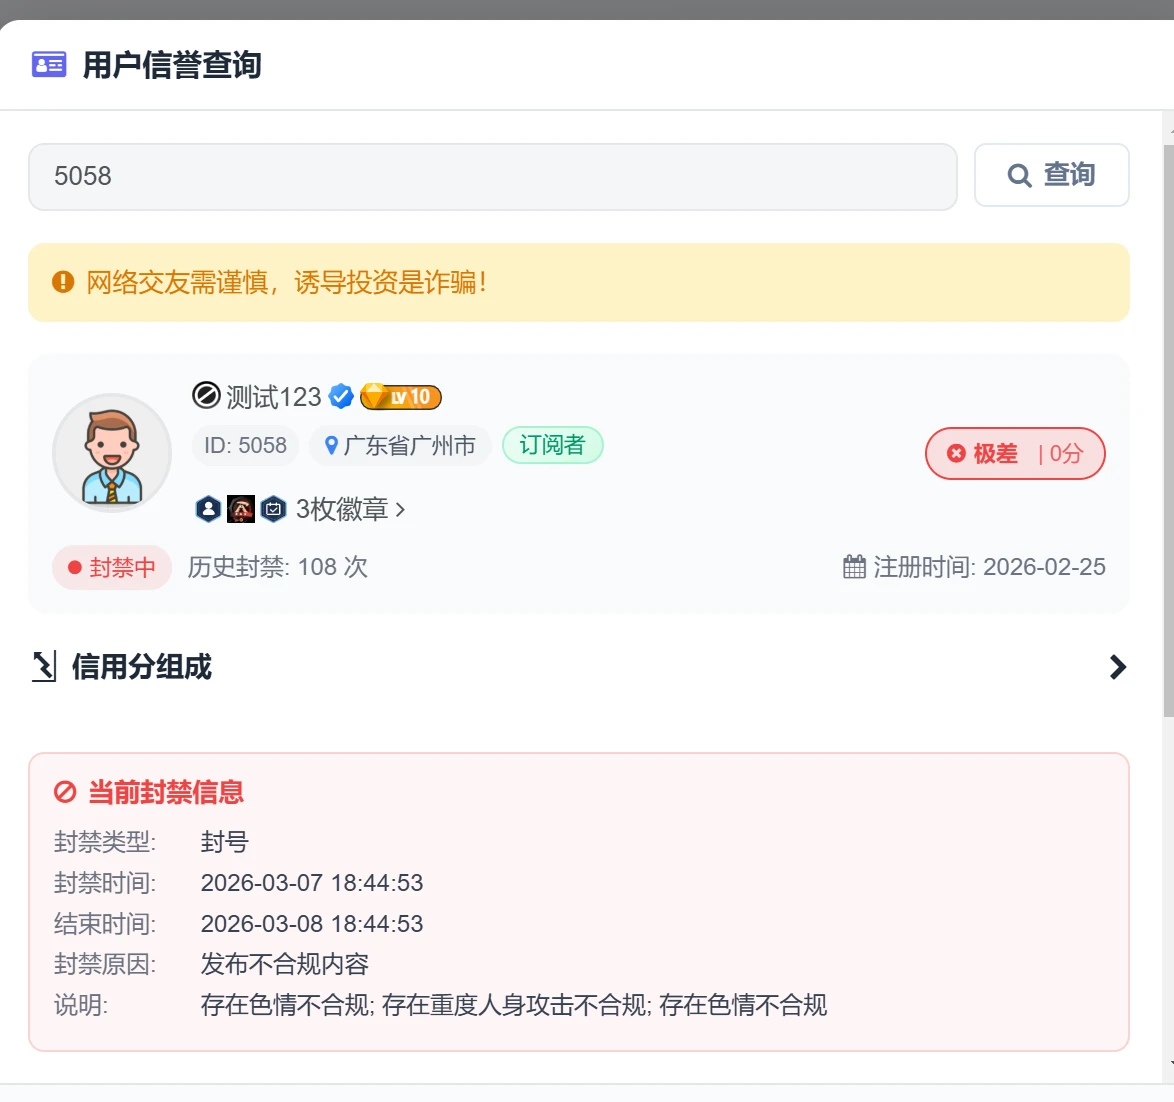
Task: Click ban start time 2026-03-07 18:44:53
Action: (312, 883)
